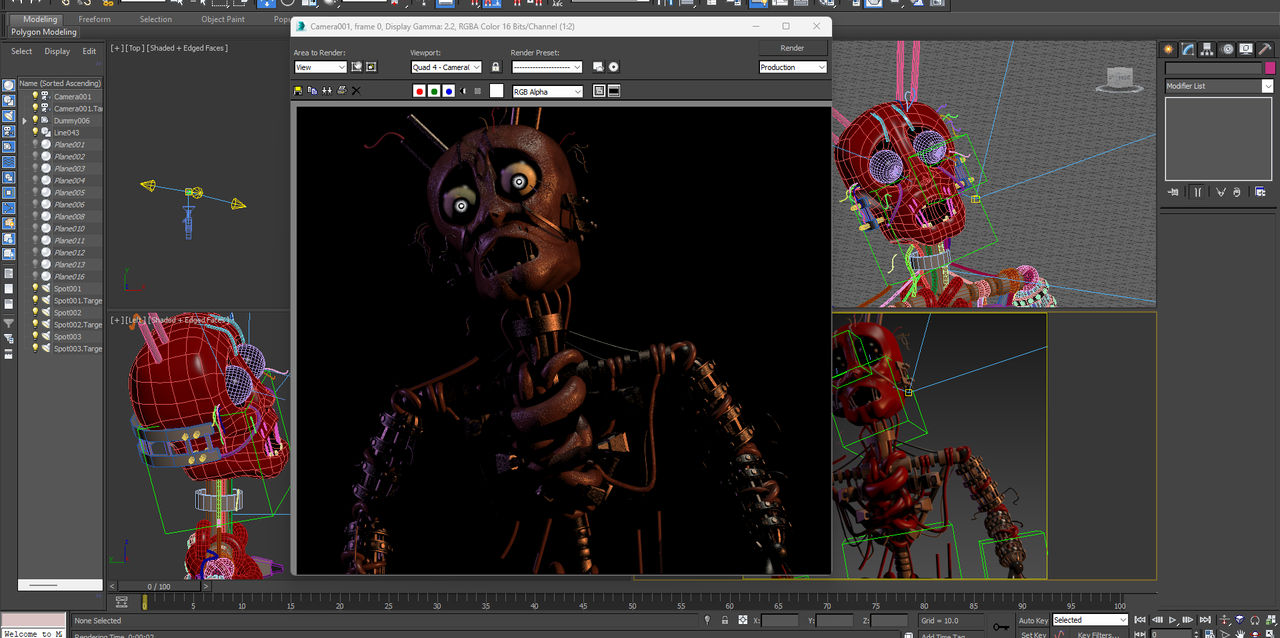Screen dimensions: 1280x638
Task: Activate the Orbit viewport tool
Action: click(1255, 634)
